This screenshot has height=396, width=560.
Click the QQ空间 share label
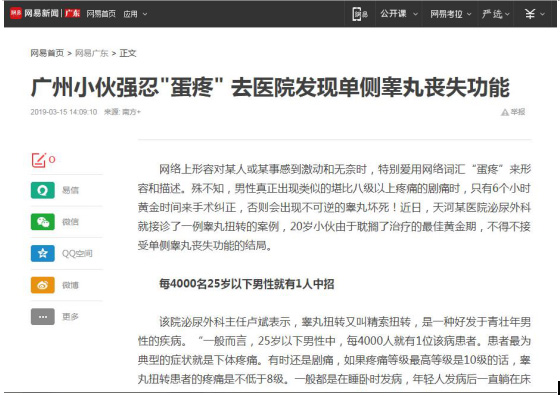77,254
